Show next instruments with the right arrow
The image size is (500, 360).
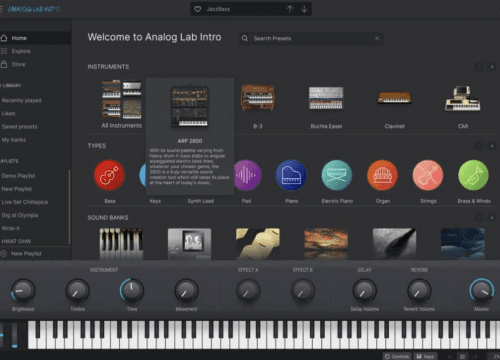pos(492,67)
